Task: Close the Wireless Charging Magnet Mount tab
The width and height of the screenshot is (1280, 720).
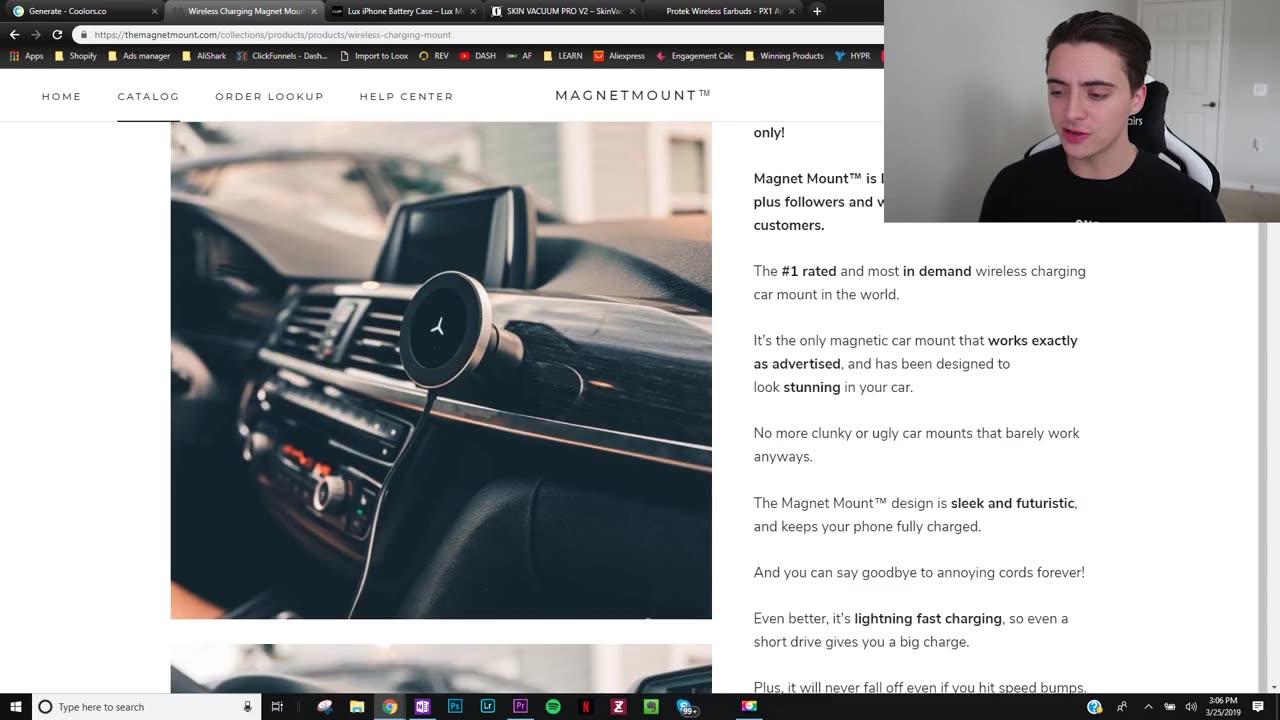Action: 314,11
